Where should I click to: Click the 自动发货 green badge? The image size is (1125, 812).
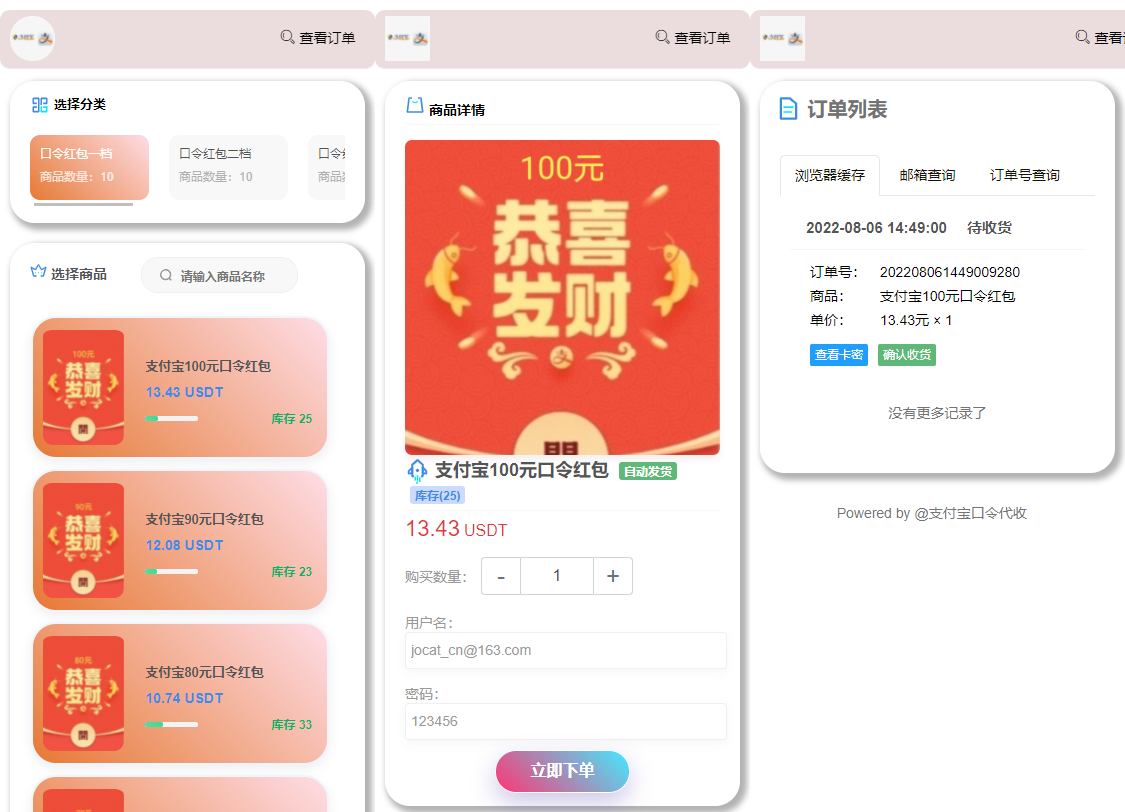(x=648, y=471)
